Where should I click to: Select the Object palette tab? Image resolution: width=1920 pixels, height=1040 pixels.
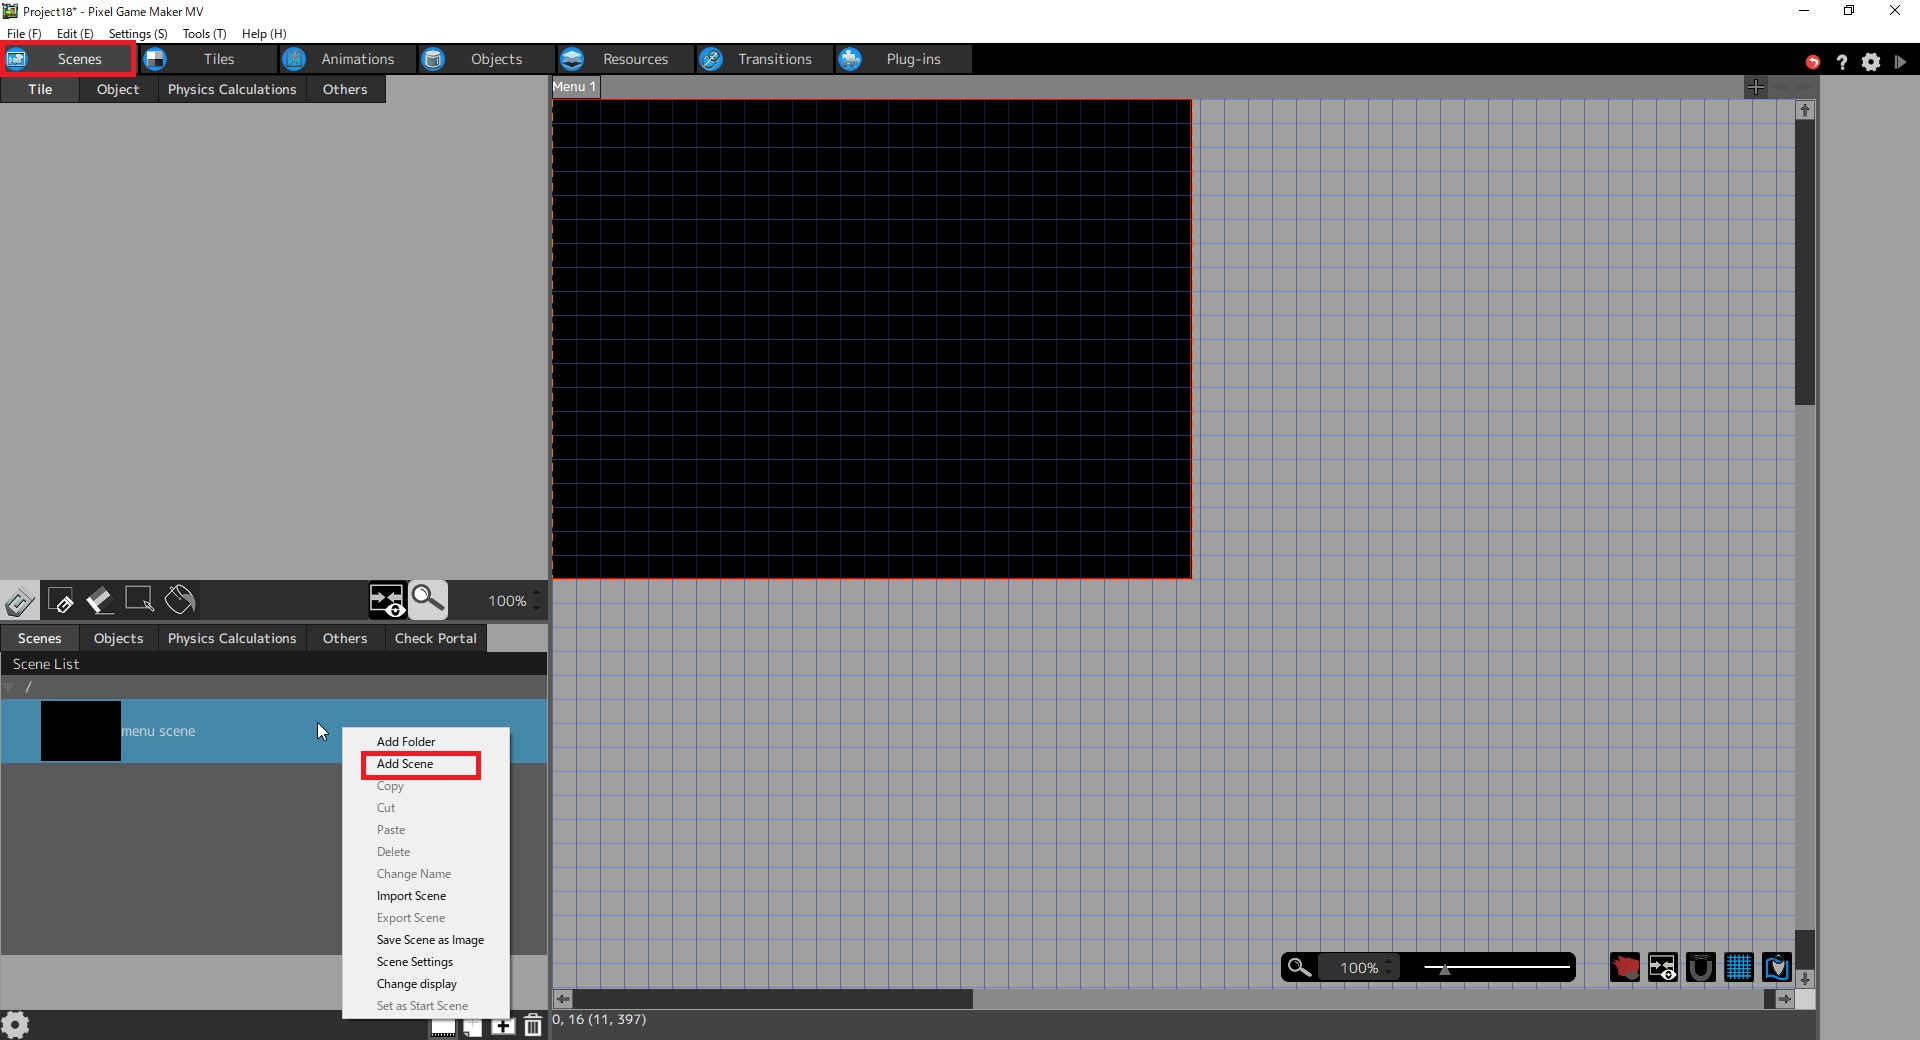(118, 89)
